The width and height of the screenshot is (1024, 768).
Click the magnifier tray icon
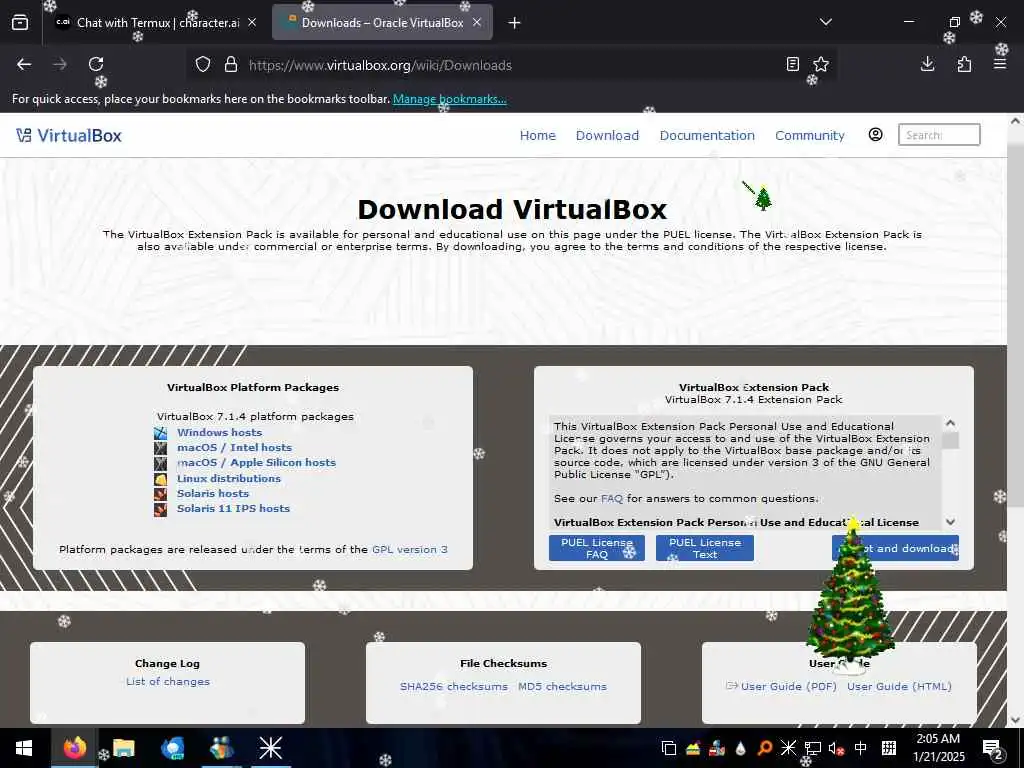click(x=765, y=748)
